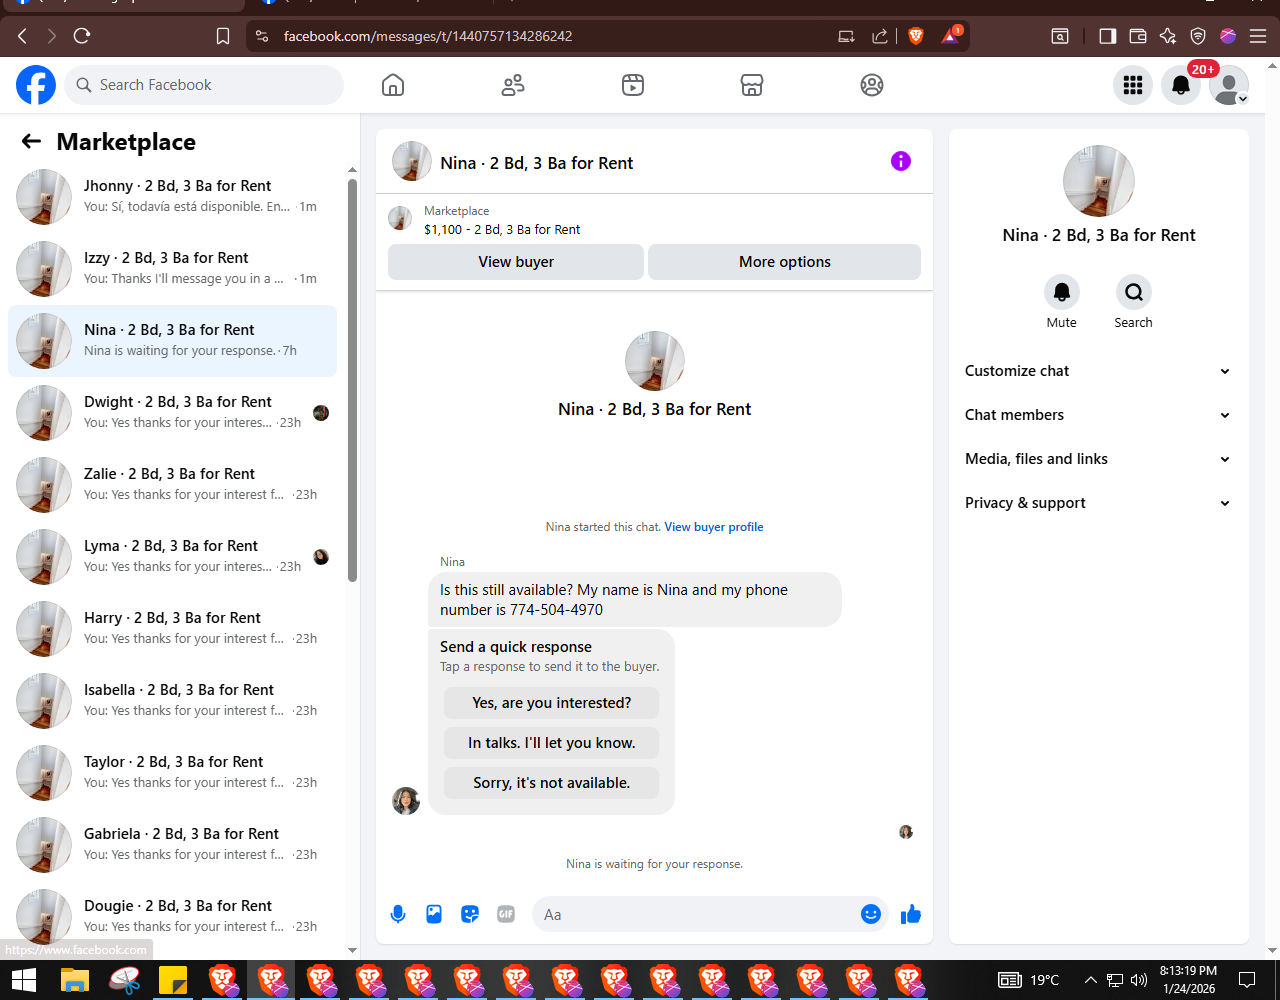The image size is (1280, 1000).
Task: Focus the Search Facebook field
Action: (x=204, y=85)
